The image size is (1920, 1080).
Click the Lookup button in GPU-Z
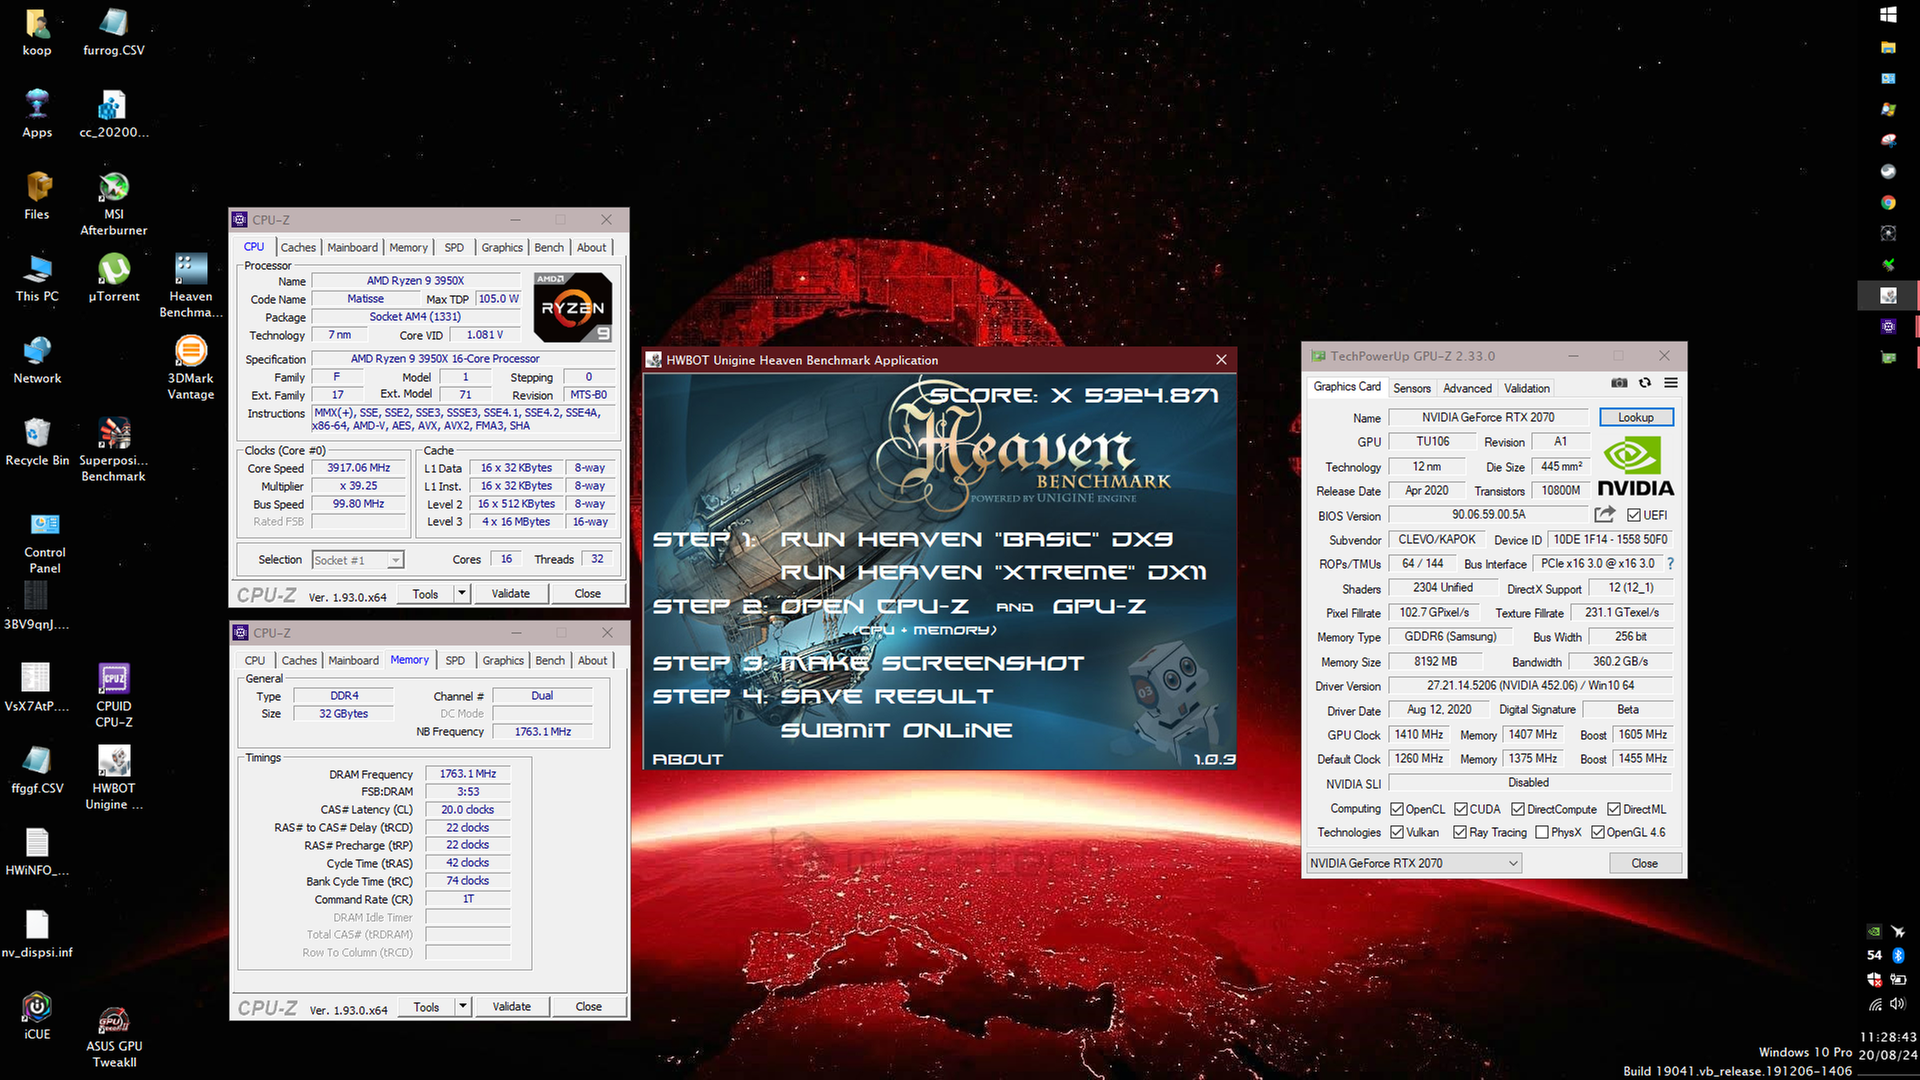1636,417
